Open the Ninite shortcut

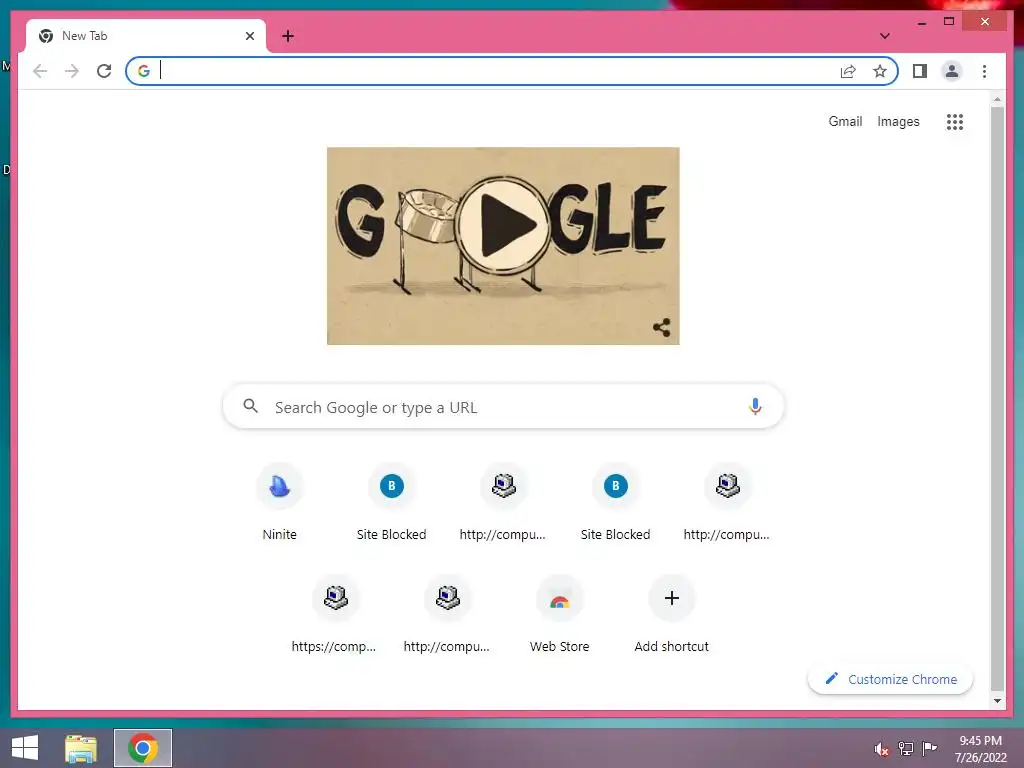point(280,503)
